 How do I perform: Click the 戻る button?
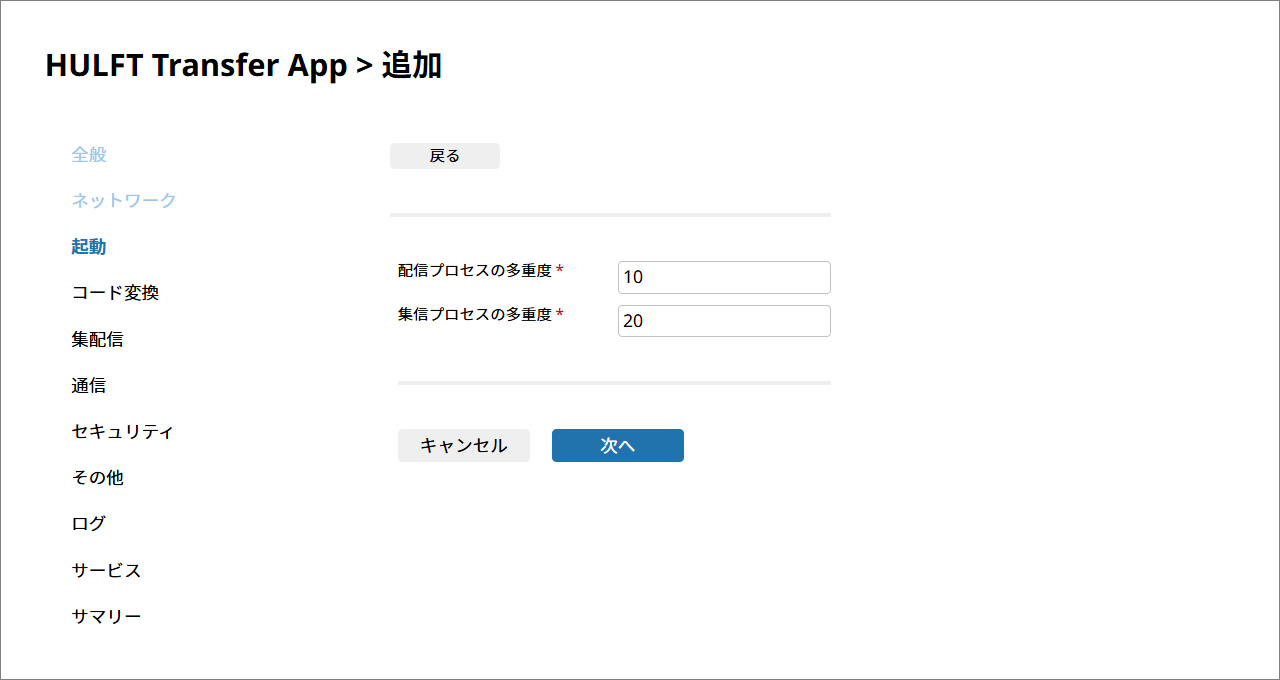[444, 156]
